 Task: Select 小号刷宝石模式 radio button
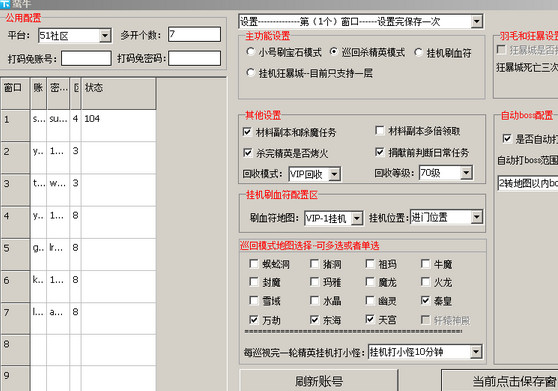(x=251, y=52)
